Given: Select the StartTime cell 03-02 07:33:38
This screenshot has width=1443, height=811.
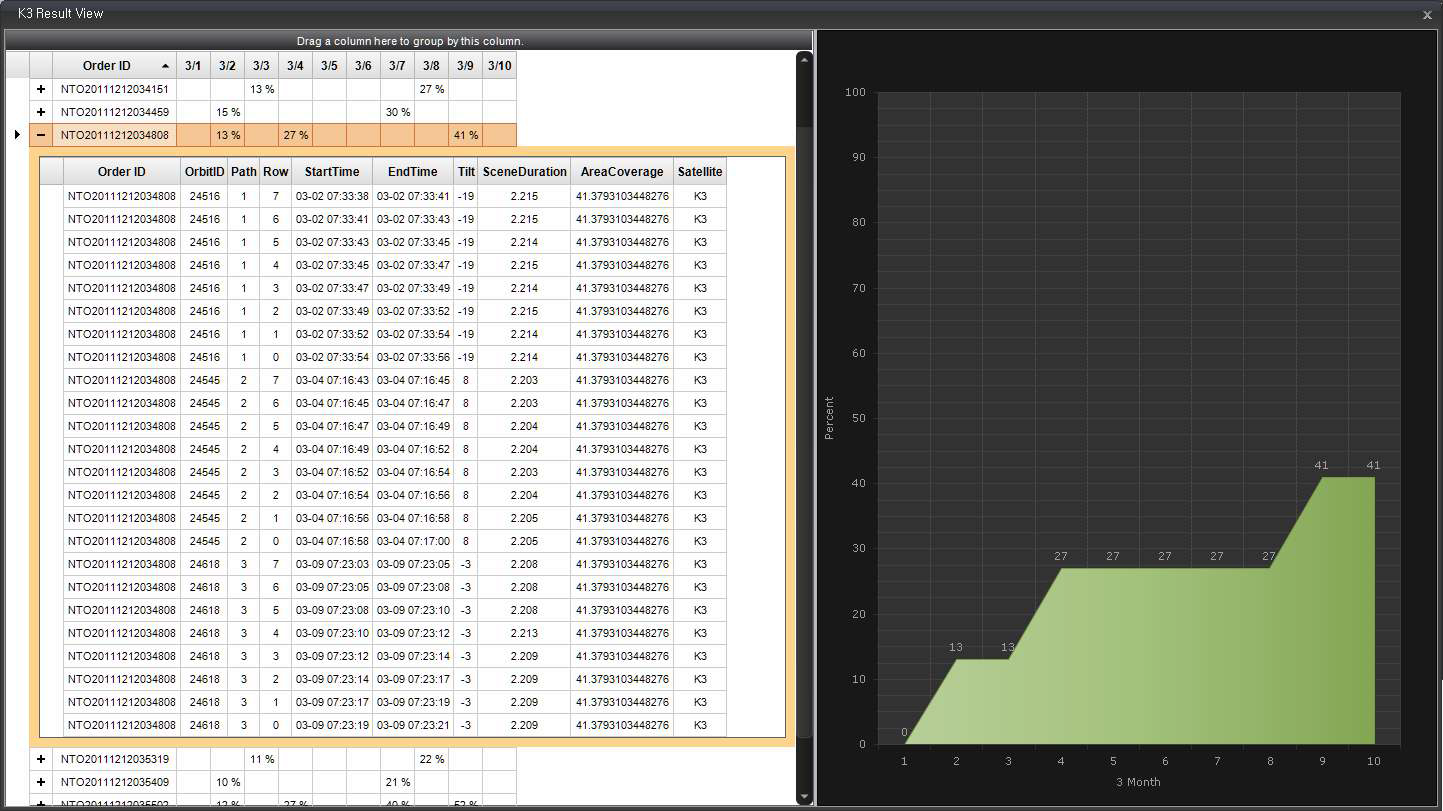Looking at the screenshot, I should click(x=332, y=196).
